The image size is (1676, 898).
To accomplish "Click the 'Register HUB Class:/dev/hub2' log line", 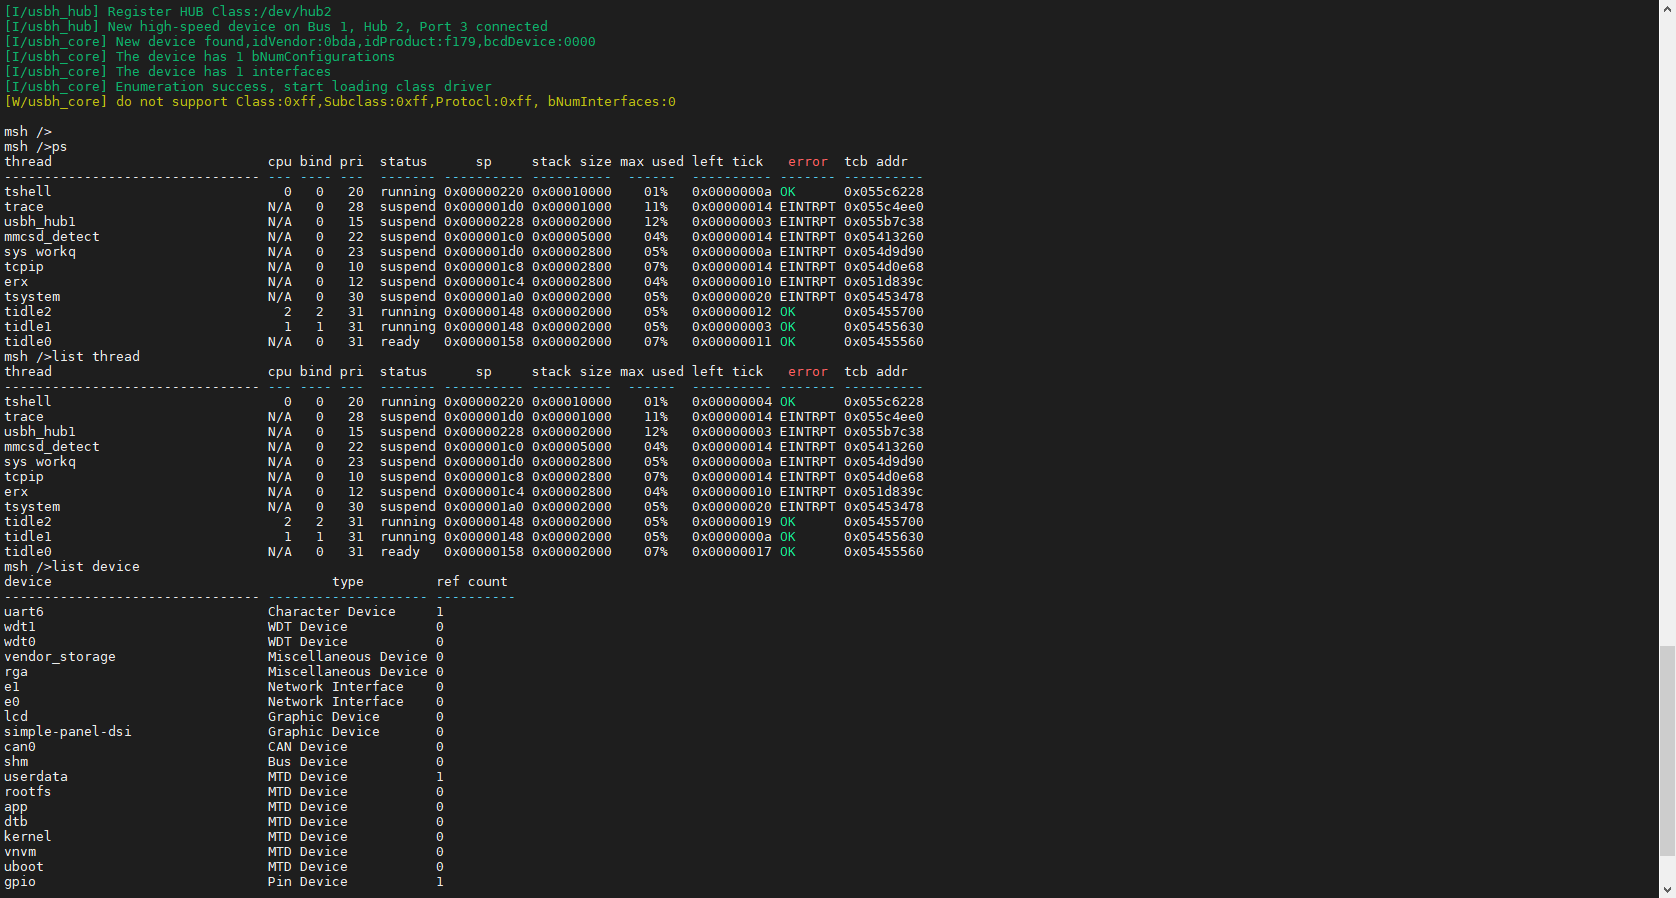I will 168,11.
